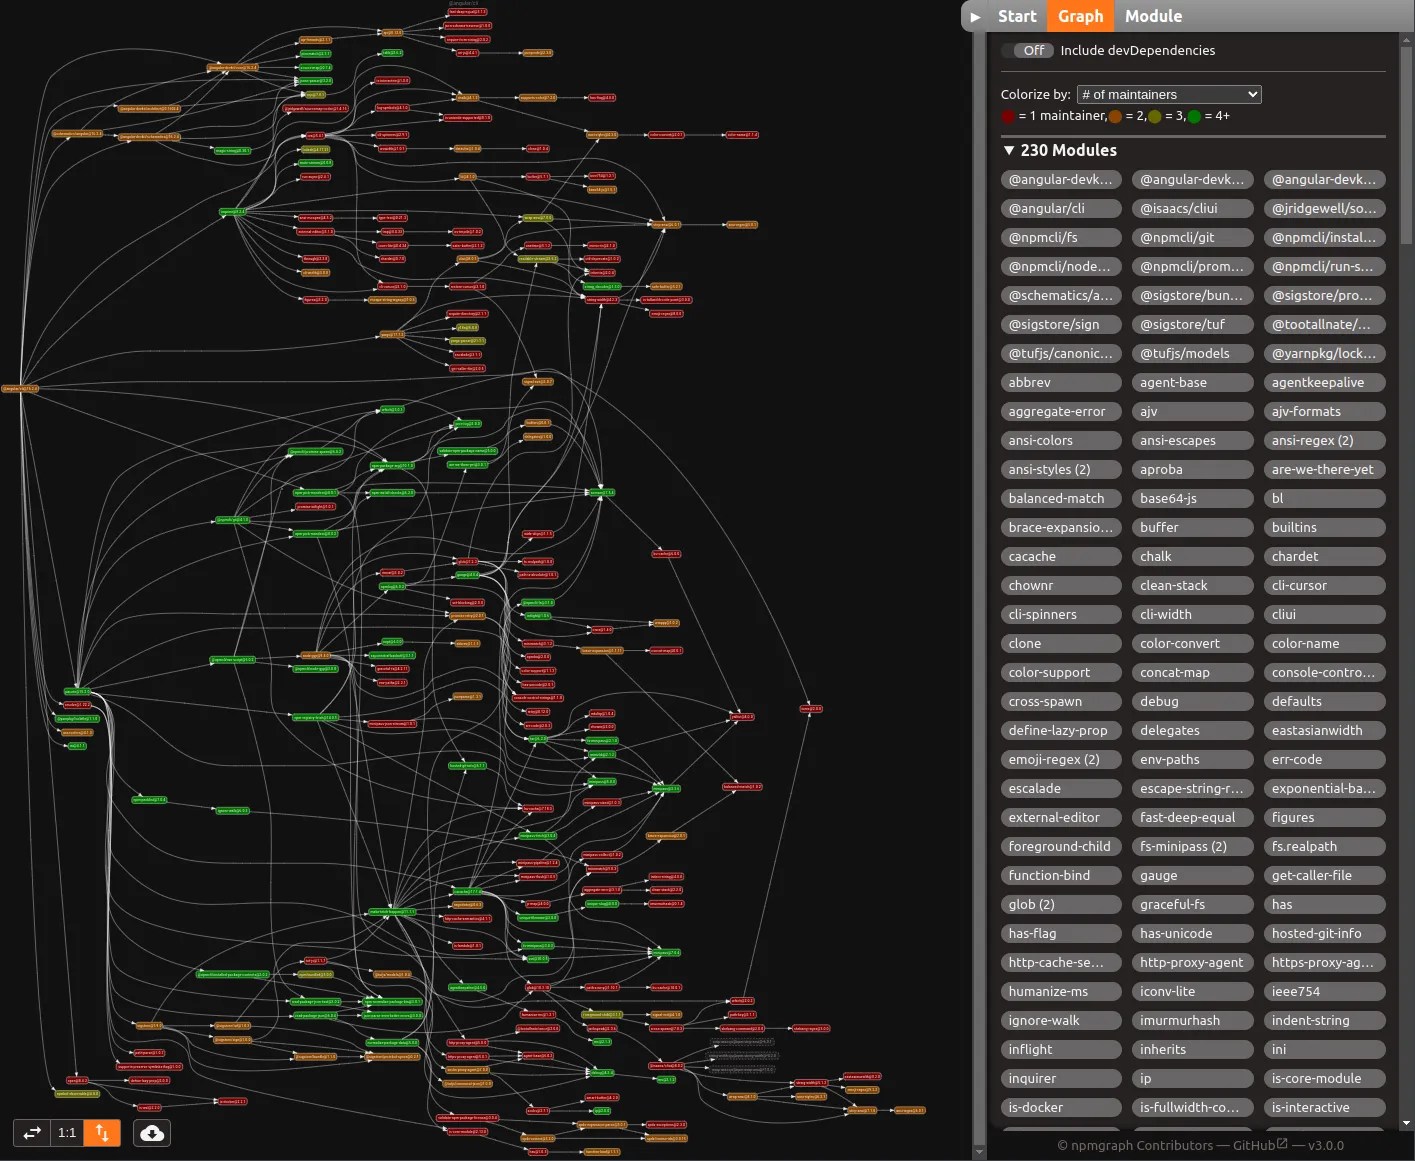Switch to the Start tab

coord(1017,16)
